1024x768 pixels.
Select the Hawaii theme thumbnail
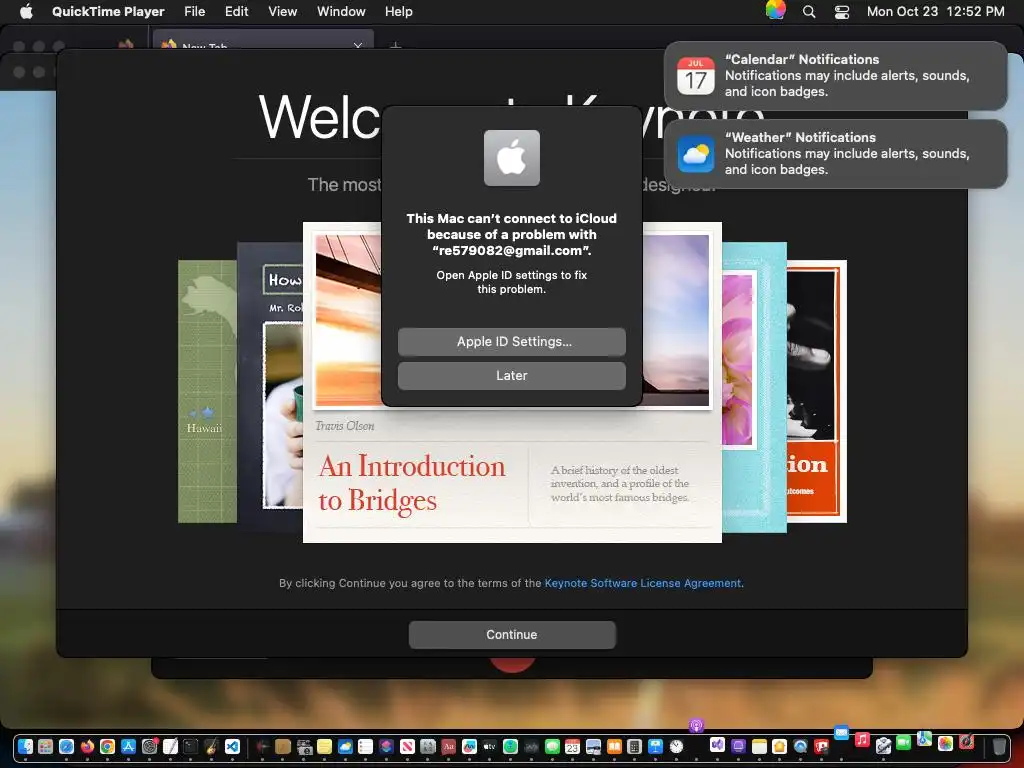click(207, 391)
